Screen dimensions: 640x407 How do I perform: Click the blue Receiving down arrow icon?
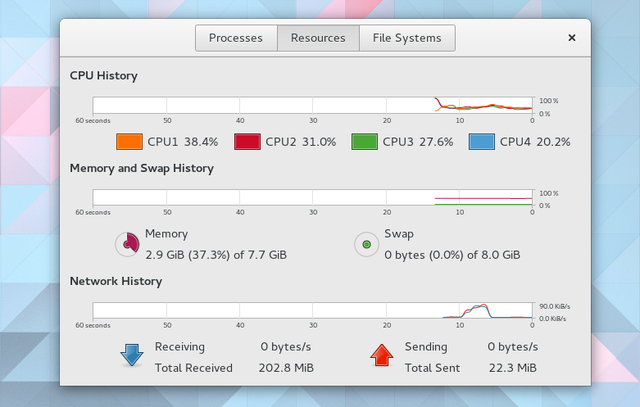(x=132, y=355)
